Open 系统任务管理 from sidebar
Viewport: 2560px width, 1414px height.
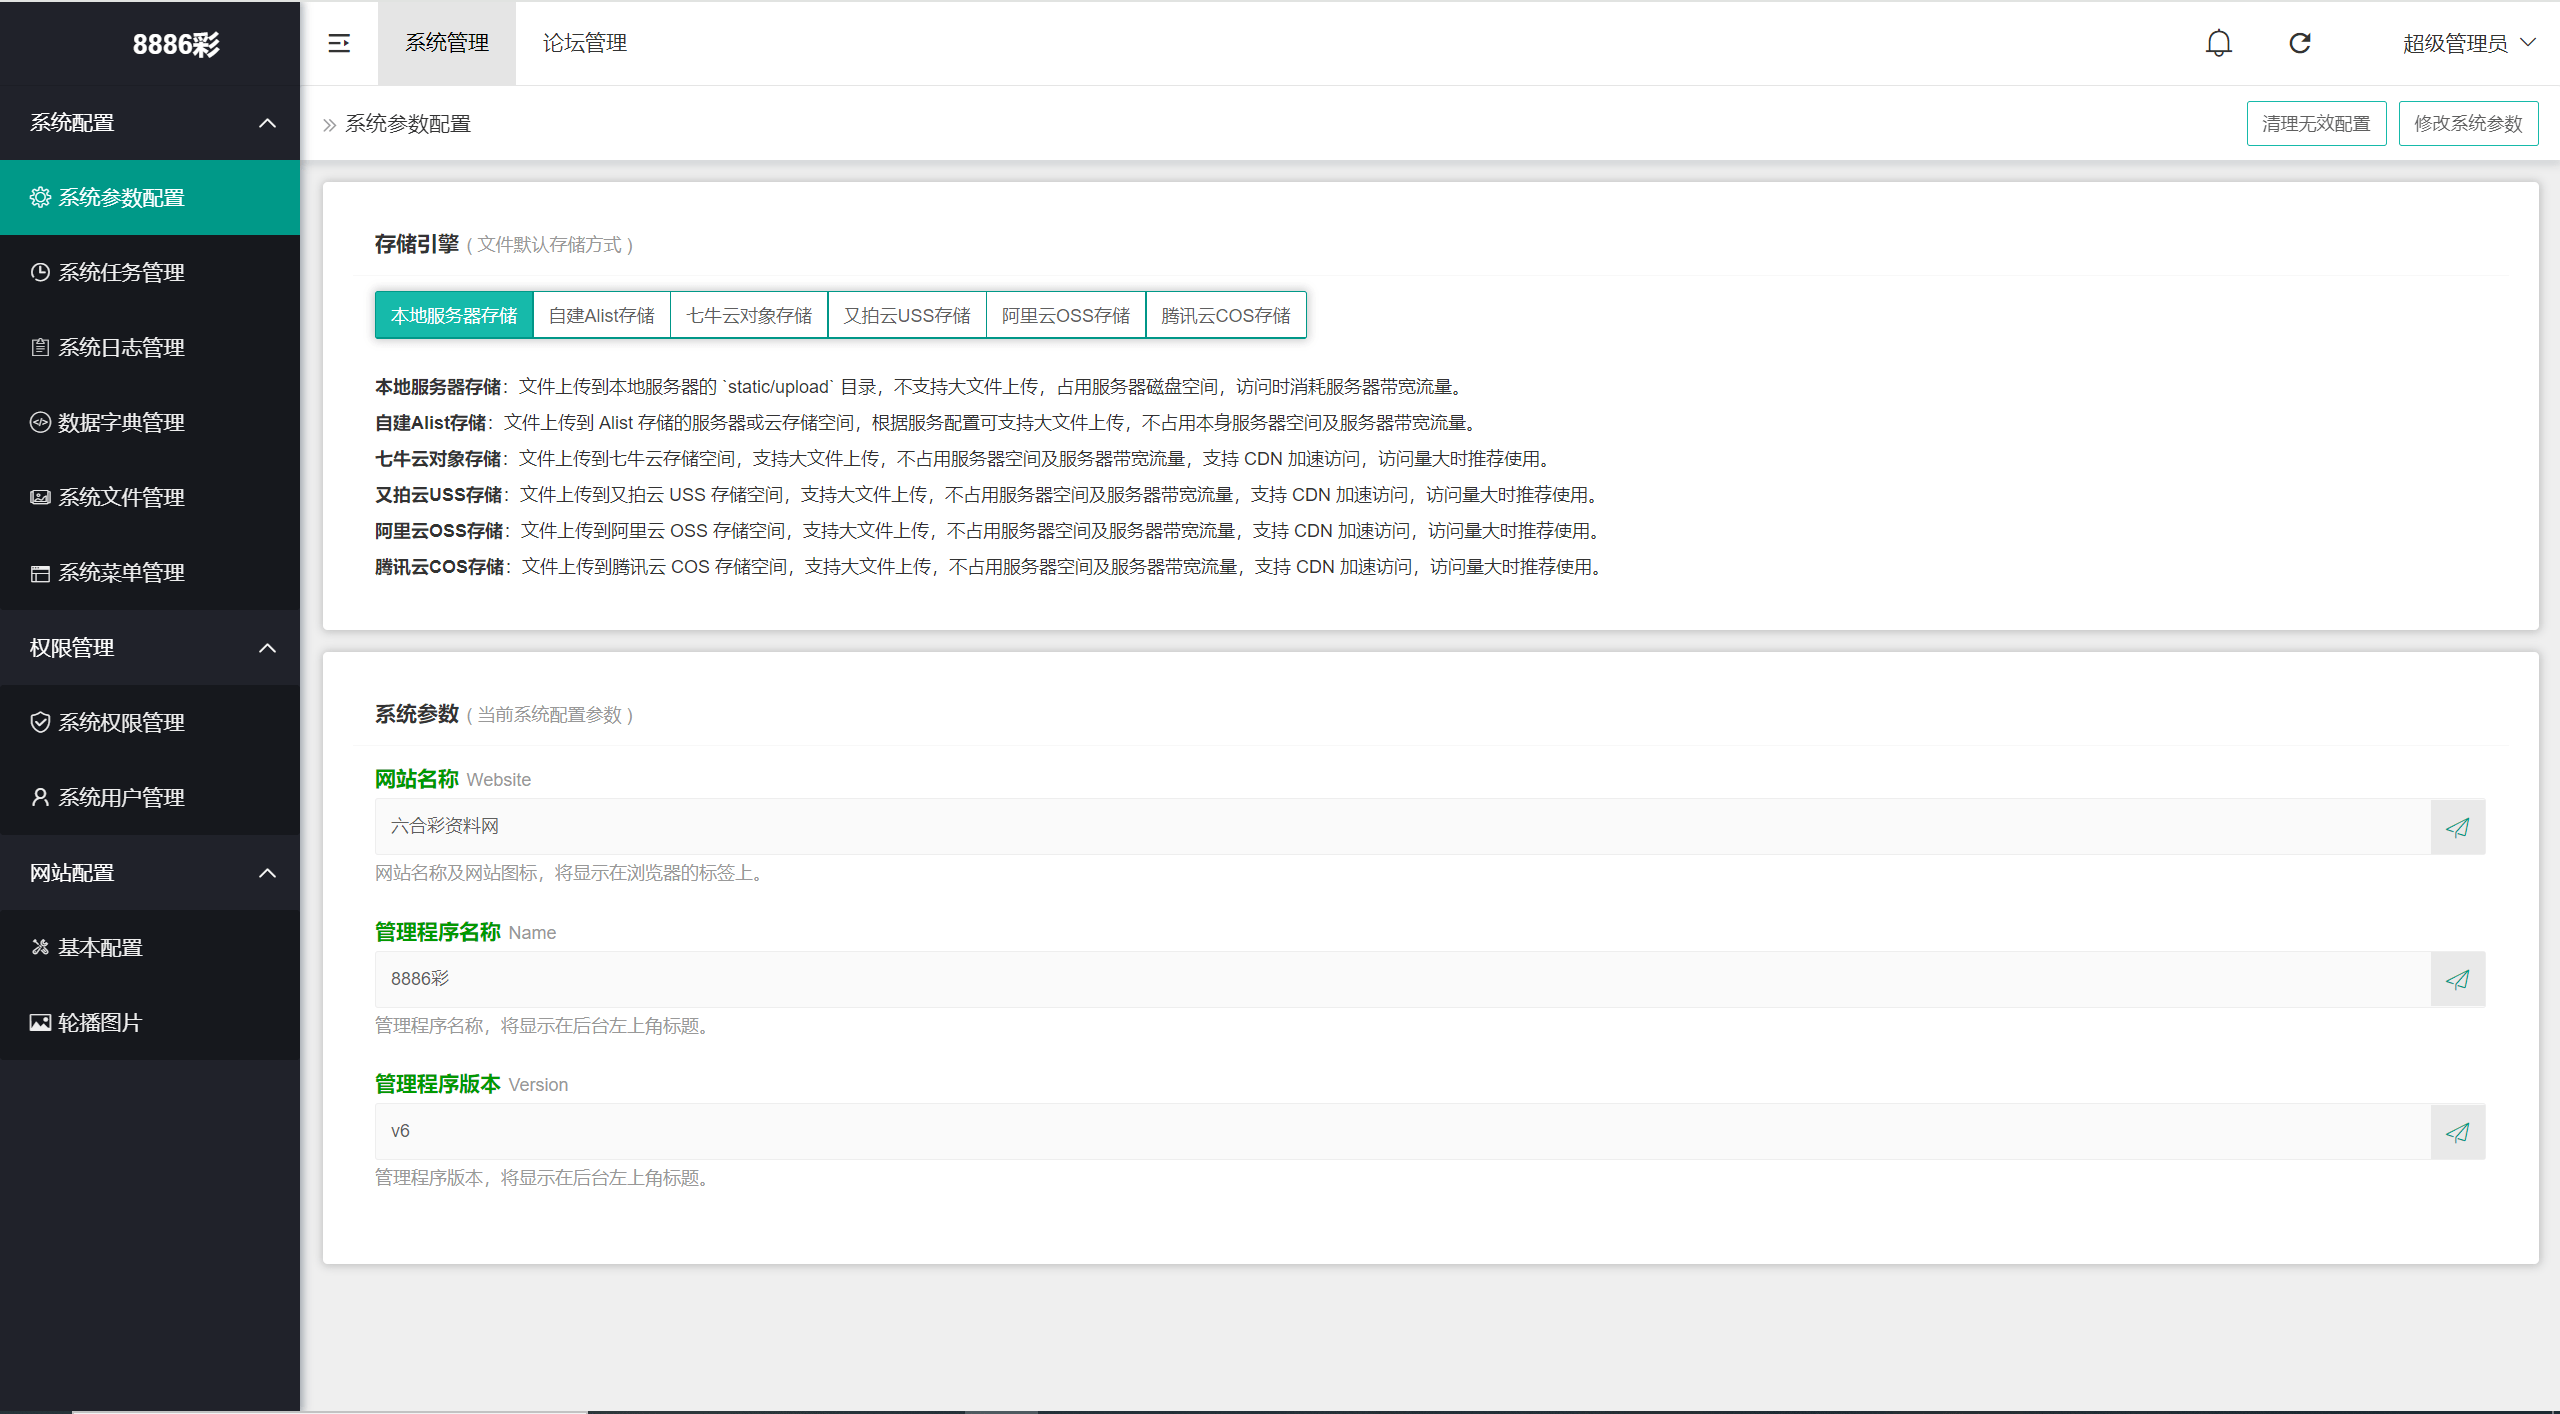(x=121, y=272)
